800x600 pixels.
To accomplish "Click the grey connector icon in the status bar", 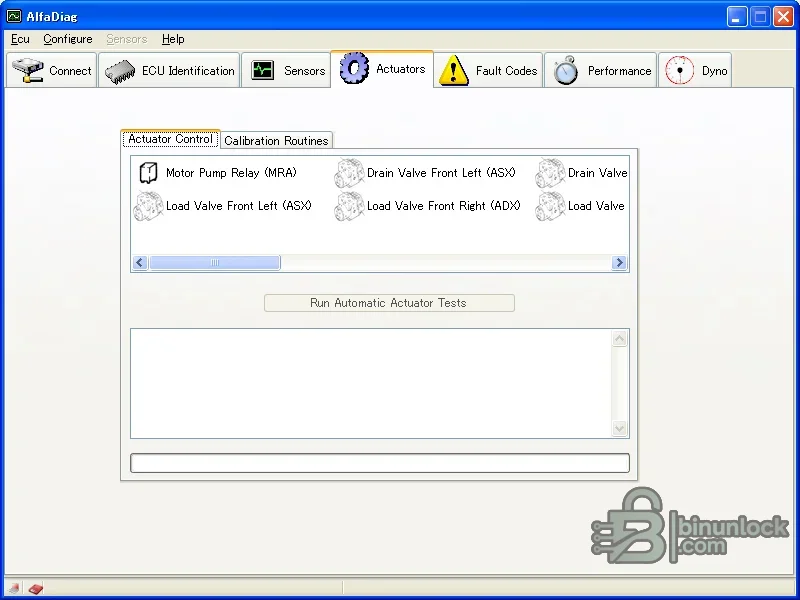I will pyautogui.click(x=14, y=589).
